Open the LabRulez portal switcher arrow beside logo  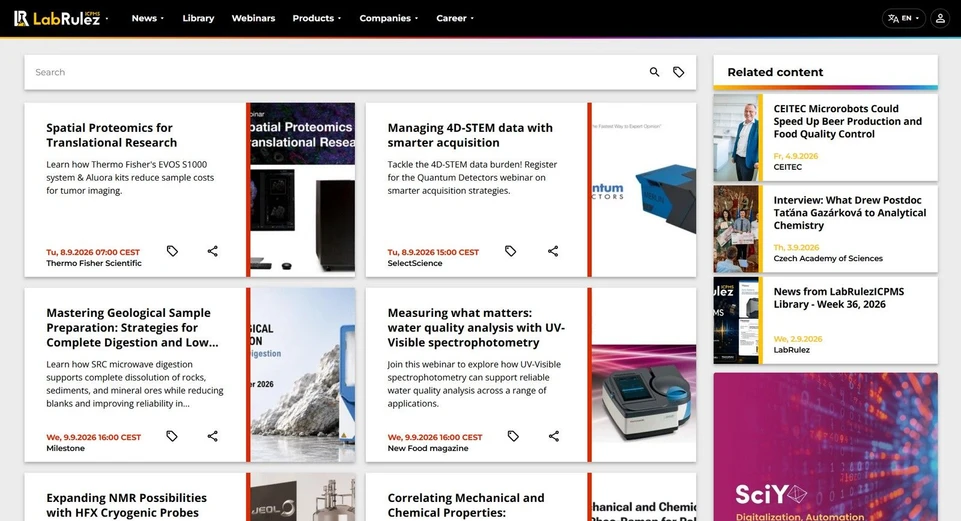[107, 18]
